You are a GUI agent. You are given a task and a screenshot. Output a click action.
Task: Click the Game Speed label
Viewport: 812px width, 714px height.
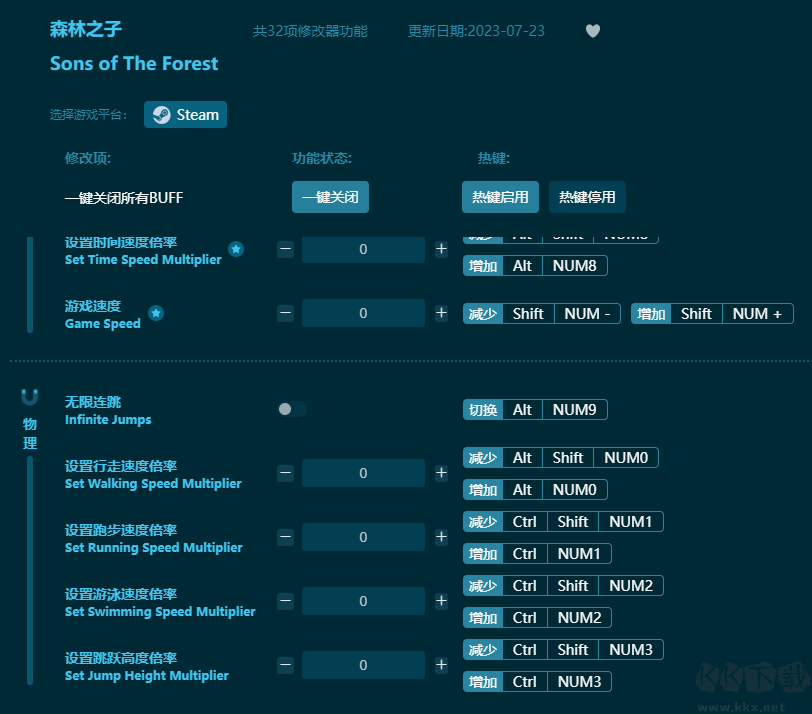[103, 324]
